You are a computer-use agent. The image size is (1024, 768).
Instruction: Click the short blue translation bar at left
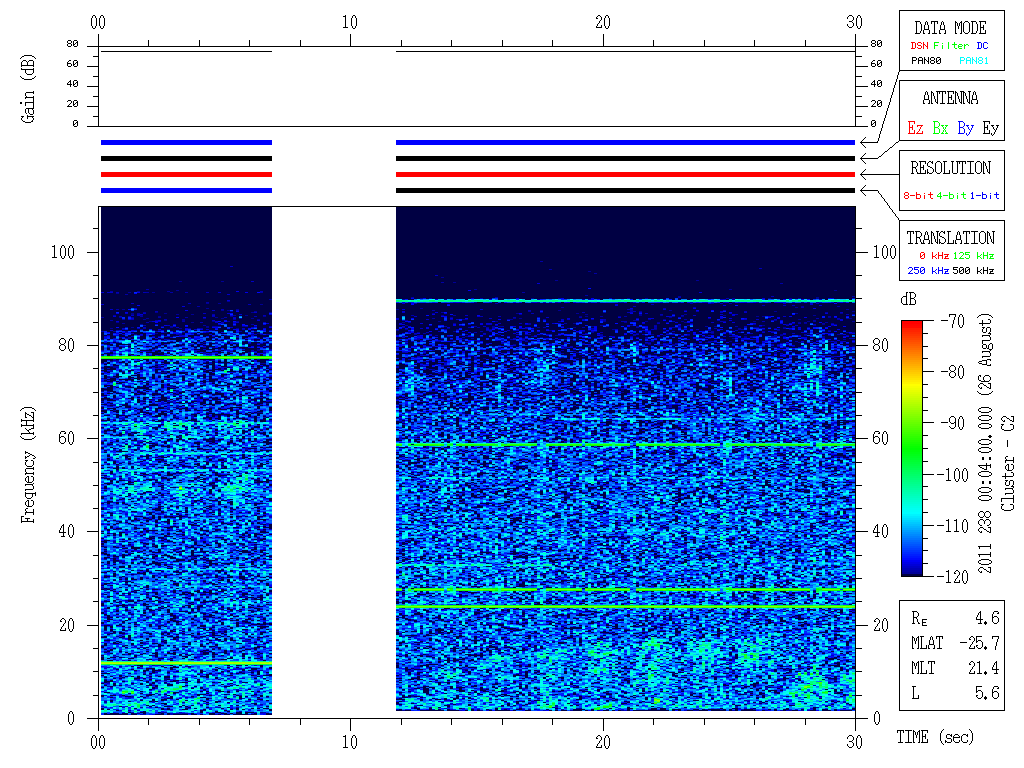pos(186,191)
